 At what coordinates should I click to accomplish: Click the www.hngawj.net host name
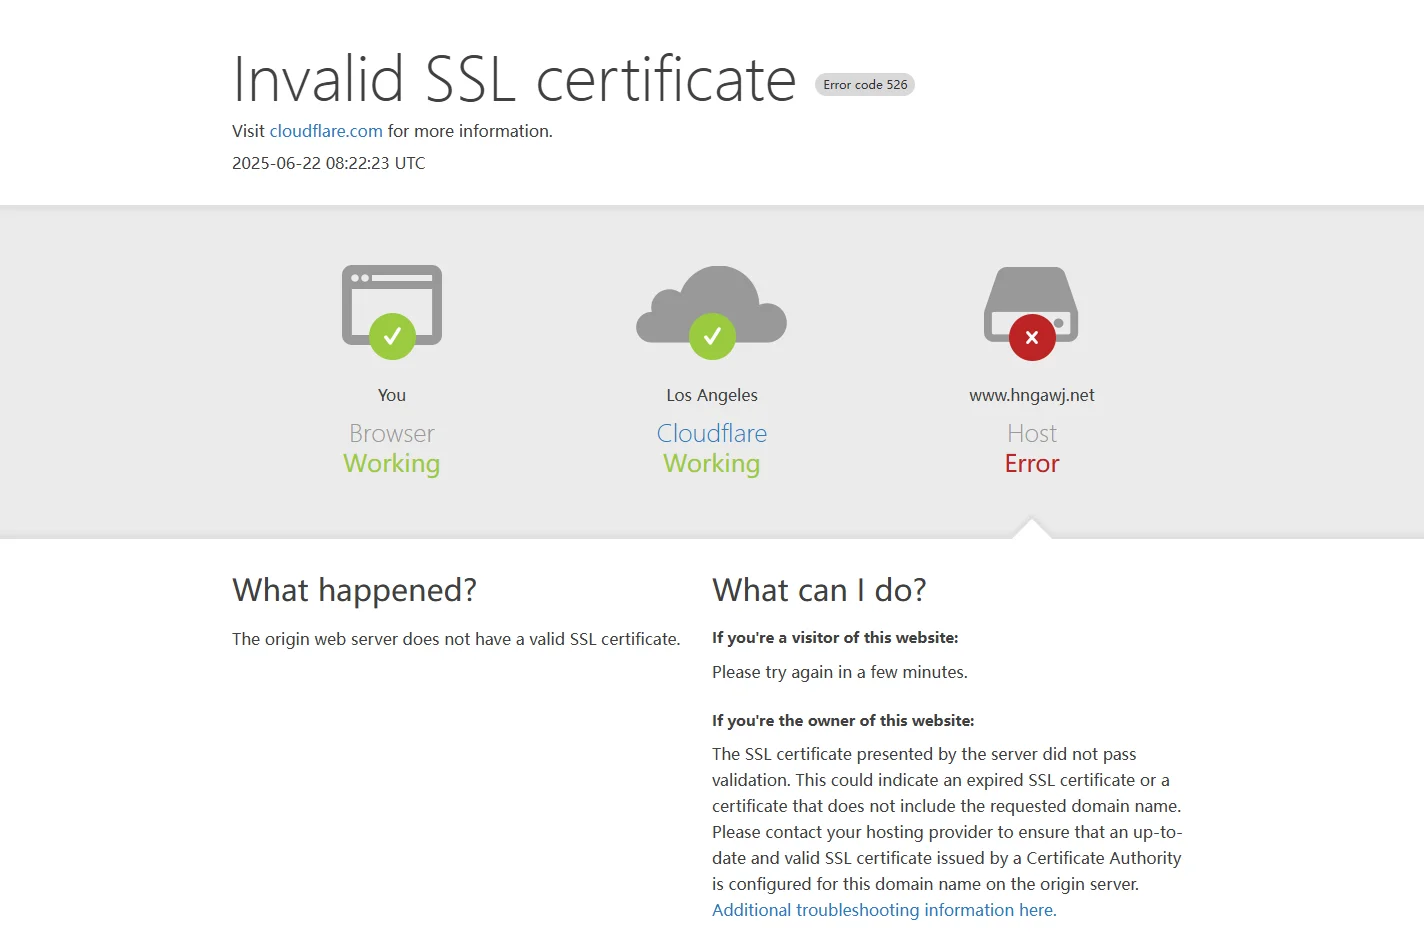point(1032,395)
